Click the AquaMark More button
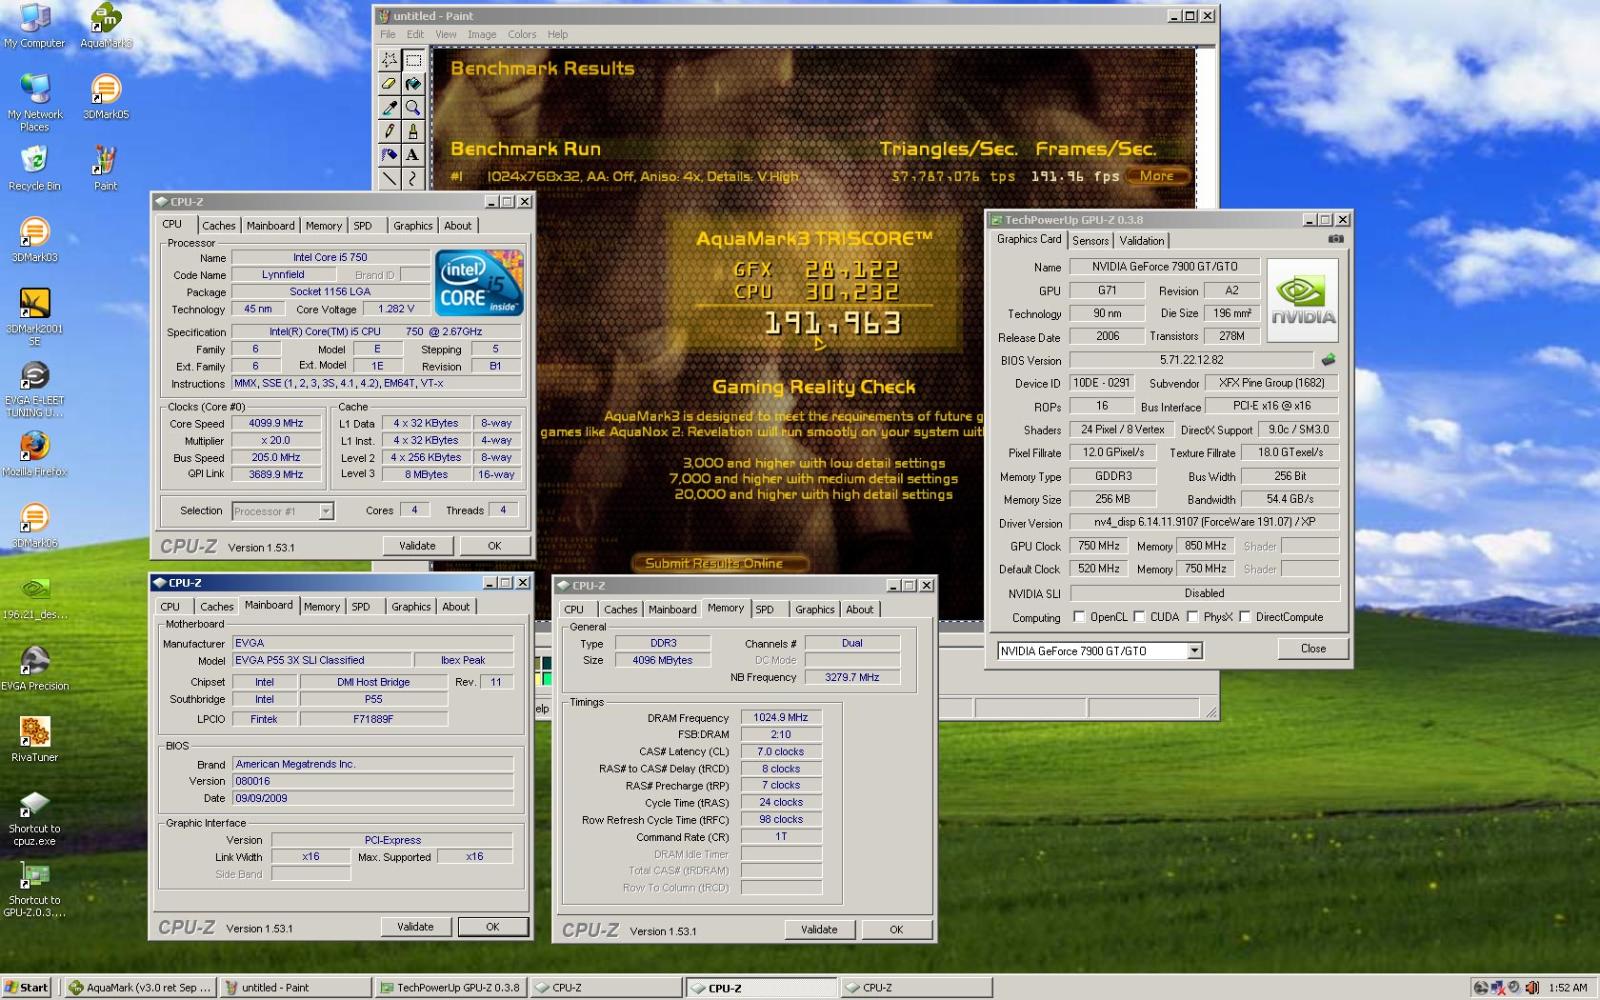 point(1157,176)
